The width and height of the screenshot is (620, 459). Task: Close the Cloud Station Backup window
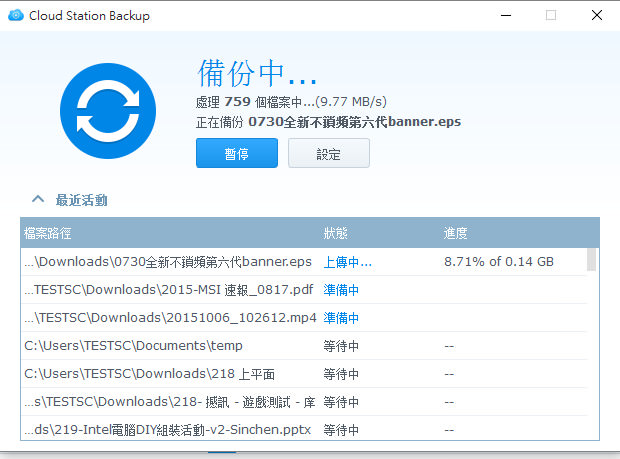tap(597, 15)
